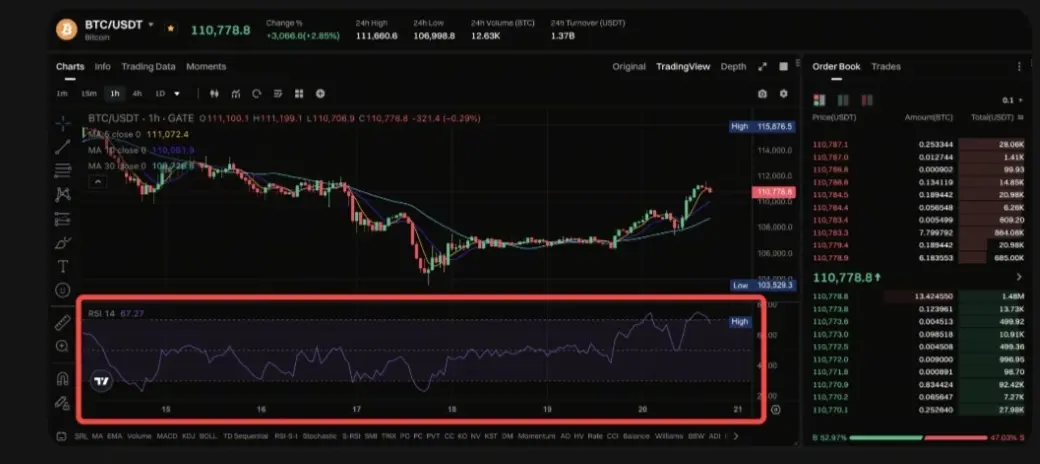This screenshot has height=464, width=1040.
Task: Select the trend line drawing tool
Action: click(63, 146)
